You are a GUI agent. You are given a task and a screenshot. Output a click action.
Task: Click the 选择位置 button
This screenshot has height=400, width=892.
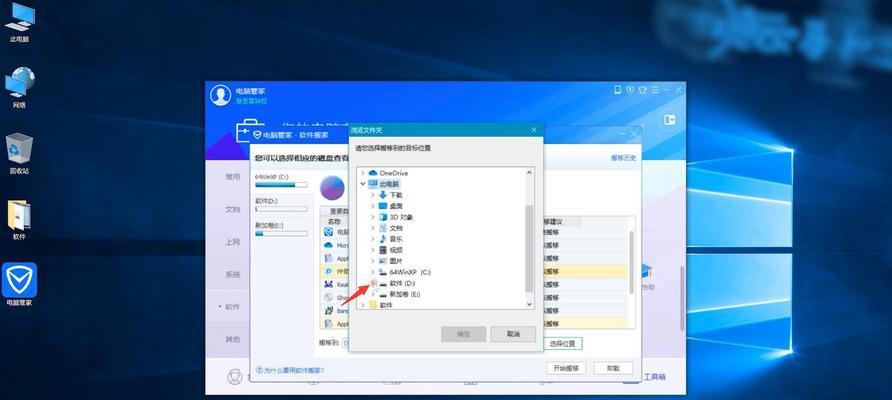[x=563, y=344]
